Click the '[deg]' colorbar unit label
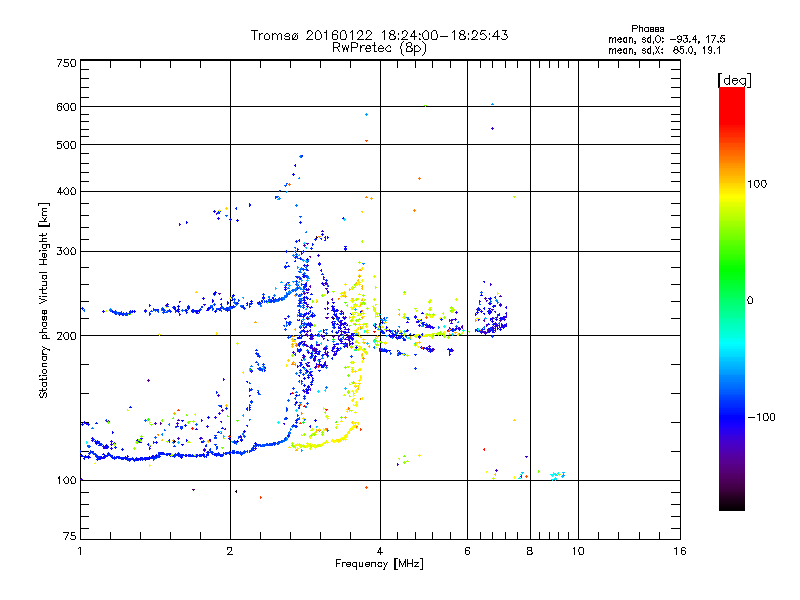800x600 pixels. 734,80
